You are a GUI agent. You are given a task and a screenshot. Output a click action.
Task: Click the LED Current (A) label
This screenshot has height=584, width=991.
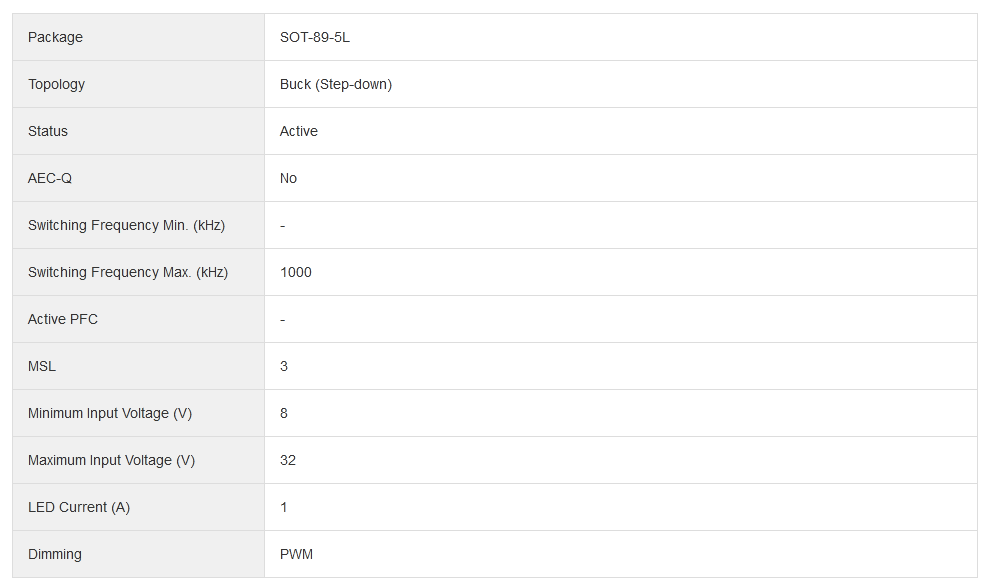point(79,508)
